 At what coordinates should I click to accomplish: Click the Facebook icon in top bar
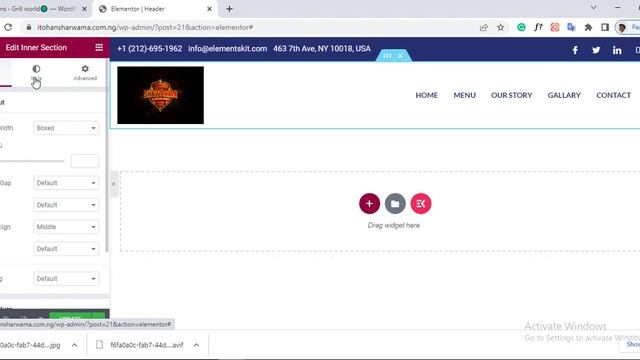pyautogui.click(x=575, y=50)
